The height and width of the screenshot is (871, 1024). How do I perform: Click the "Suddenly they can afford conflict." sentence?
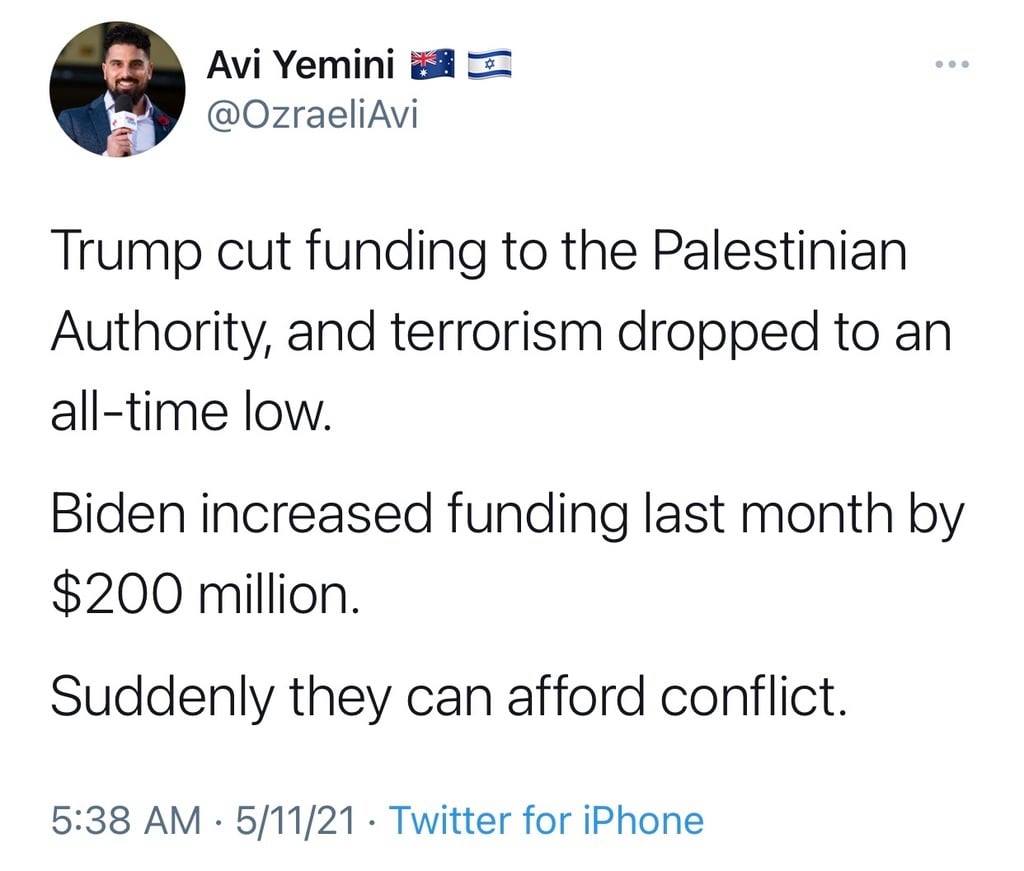pos(449,695)
